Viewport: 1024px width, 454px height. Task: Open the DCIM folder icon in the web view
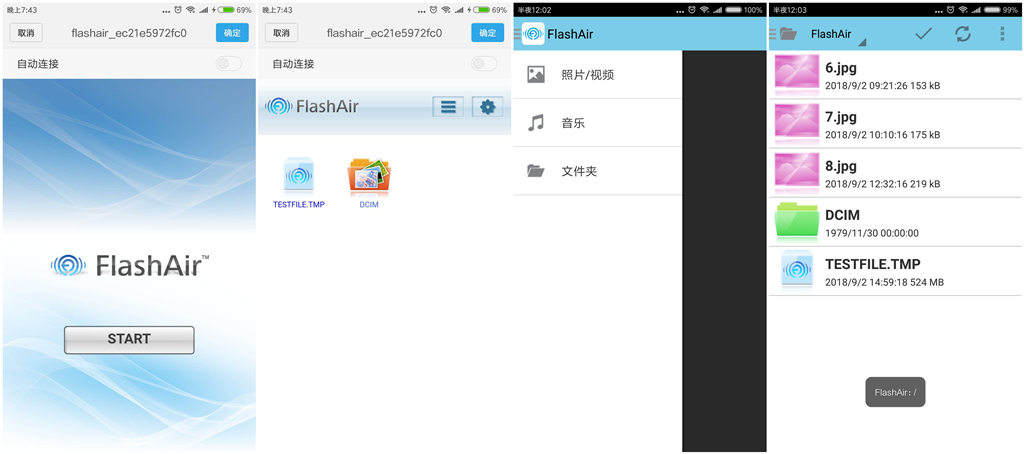(369, 176)
